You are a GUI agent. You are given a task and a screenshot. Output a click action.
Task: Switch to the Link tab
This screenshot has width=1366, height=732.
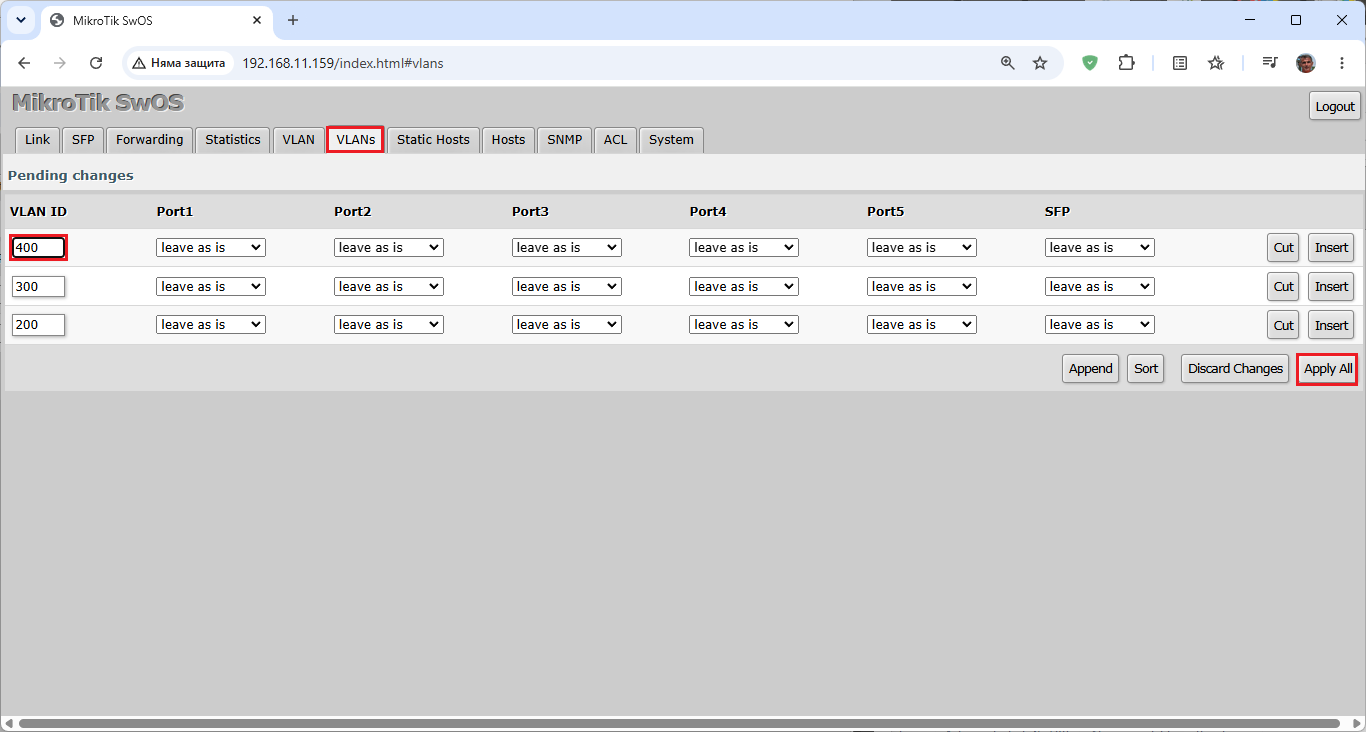pos(38,140)
